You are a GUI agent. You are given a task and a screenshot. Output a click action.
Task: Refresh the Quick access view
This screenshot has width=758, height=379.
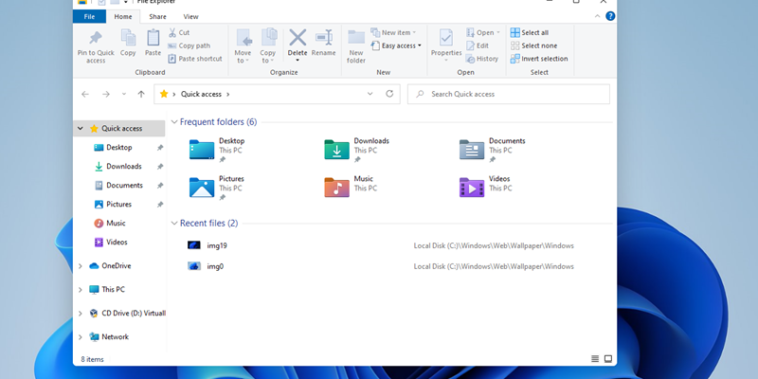pyautogui.click(x=389, y=94)
